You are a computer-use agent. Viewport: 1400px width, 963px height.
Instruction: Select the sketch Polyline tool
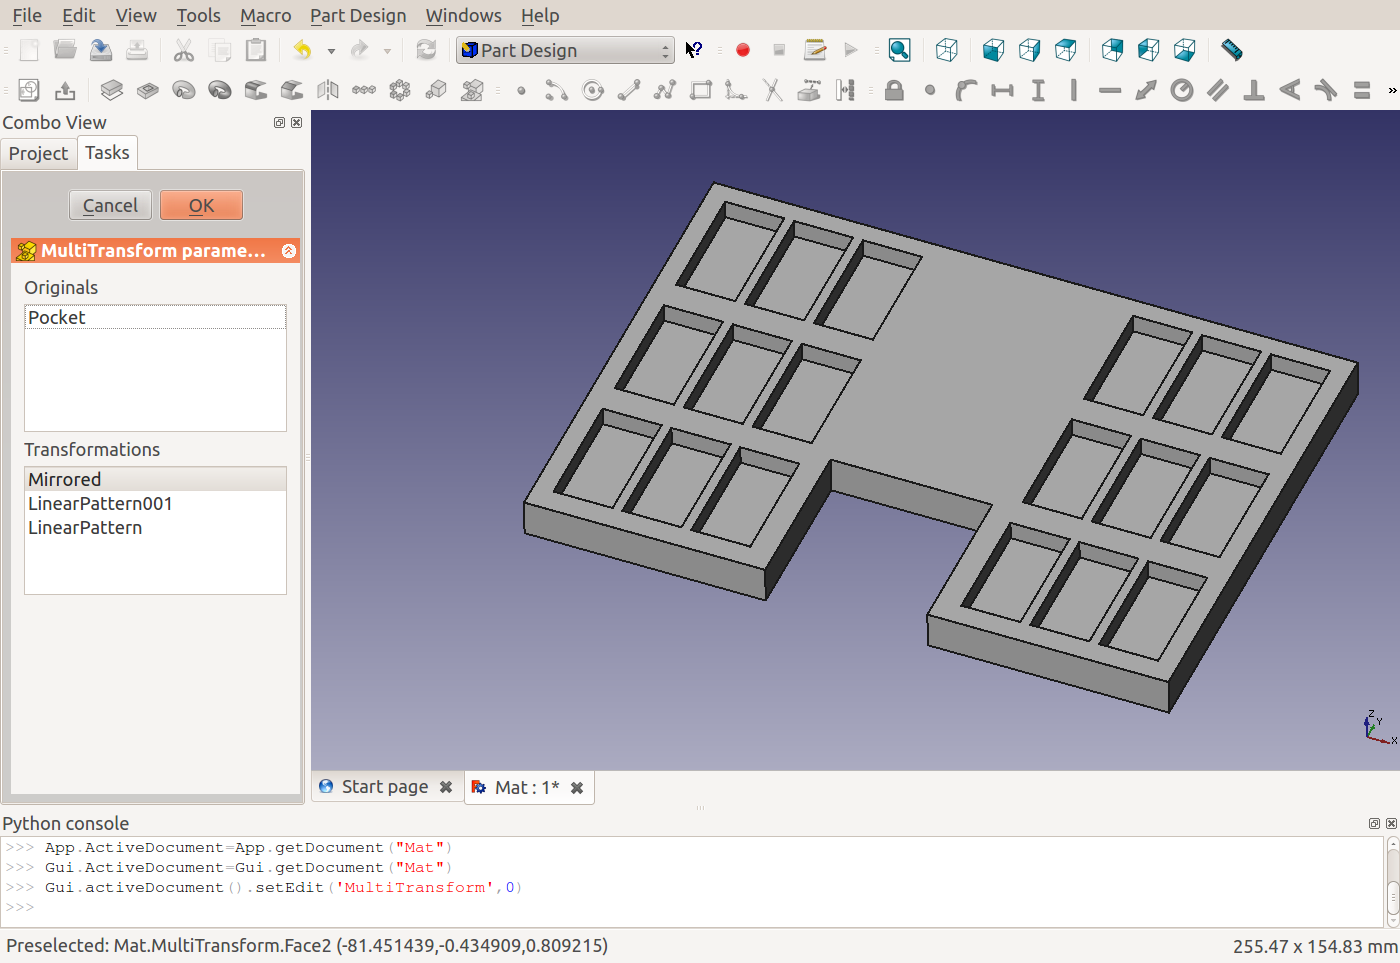coord(665,90)
